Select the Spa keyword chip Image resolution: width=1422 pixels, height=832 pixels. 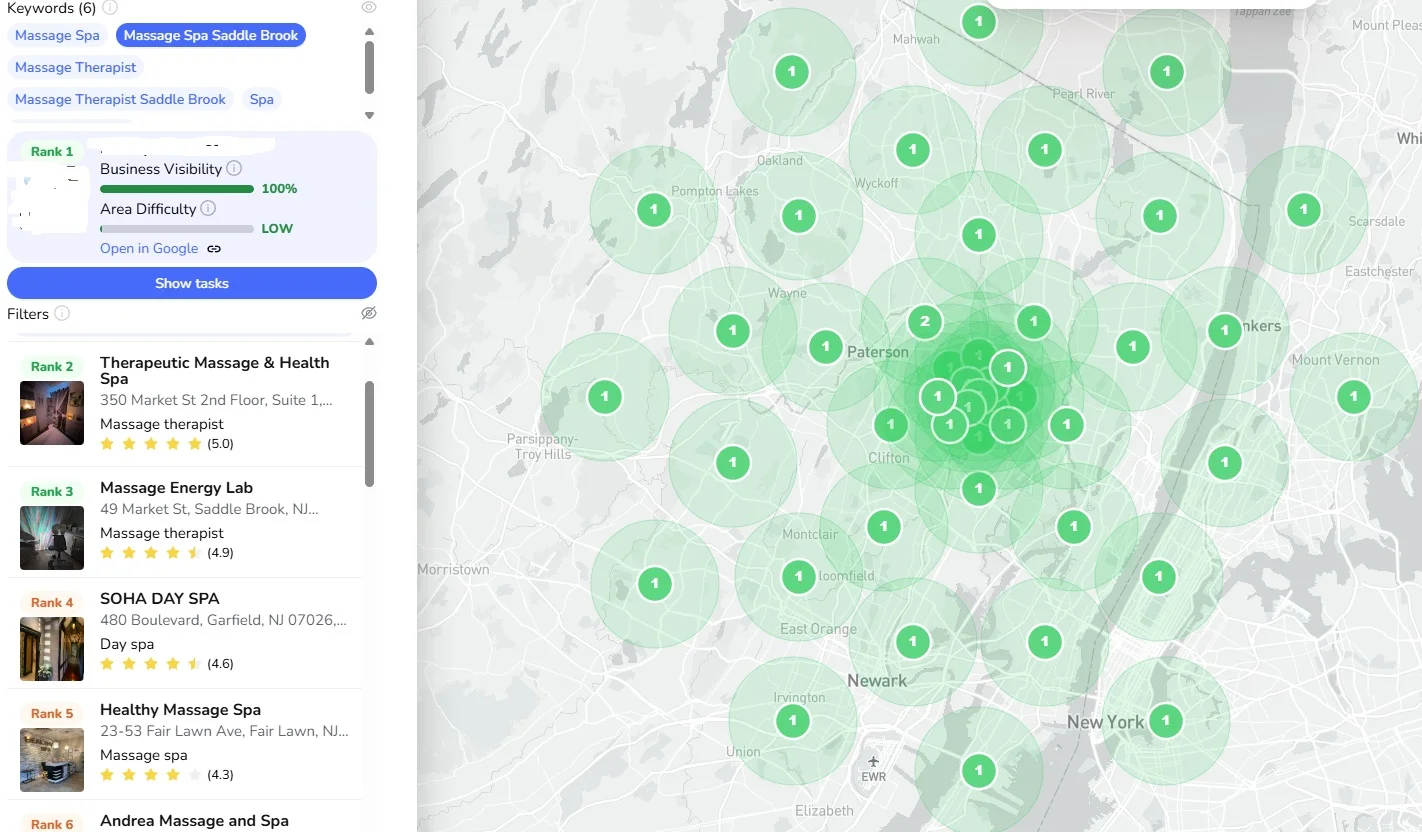pyautogui.click(x=261, y=99)
